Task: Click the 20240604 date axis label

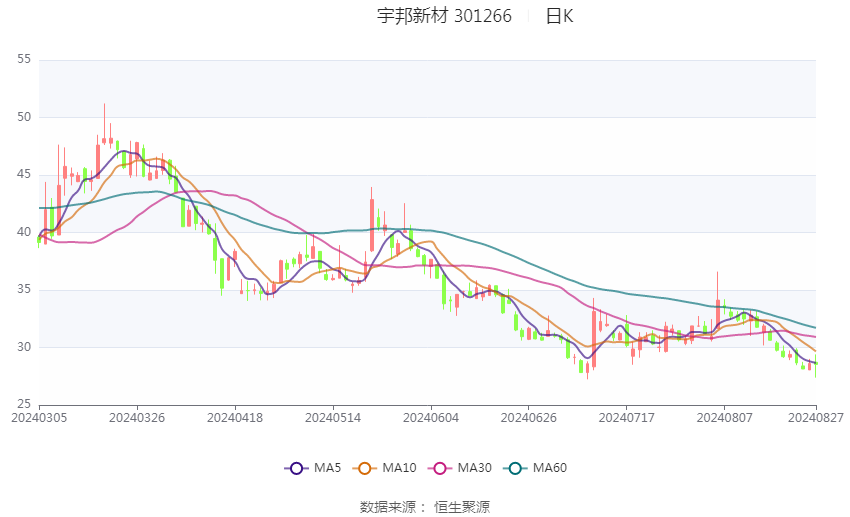Action: (x=431, y=418)
